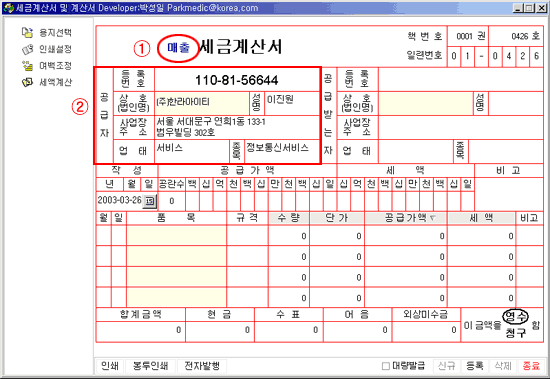Click second row 품목 item field
Viewport: 550px width, 379px height.
pyautogui.click(x=176, y=256)
